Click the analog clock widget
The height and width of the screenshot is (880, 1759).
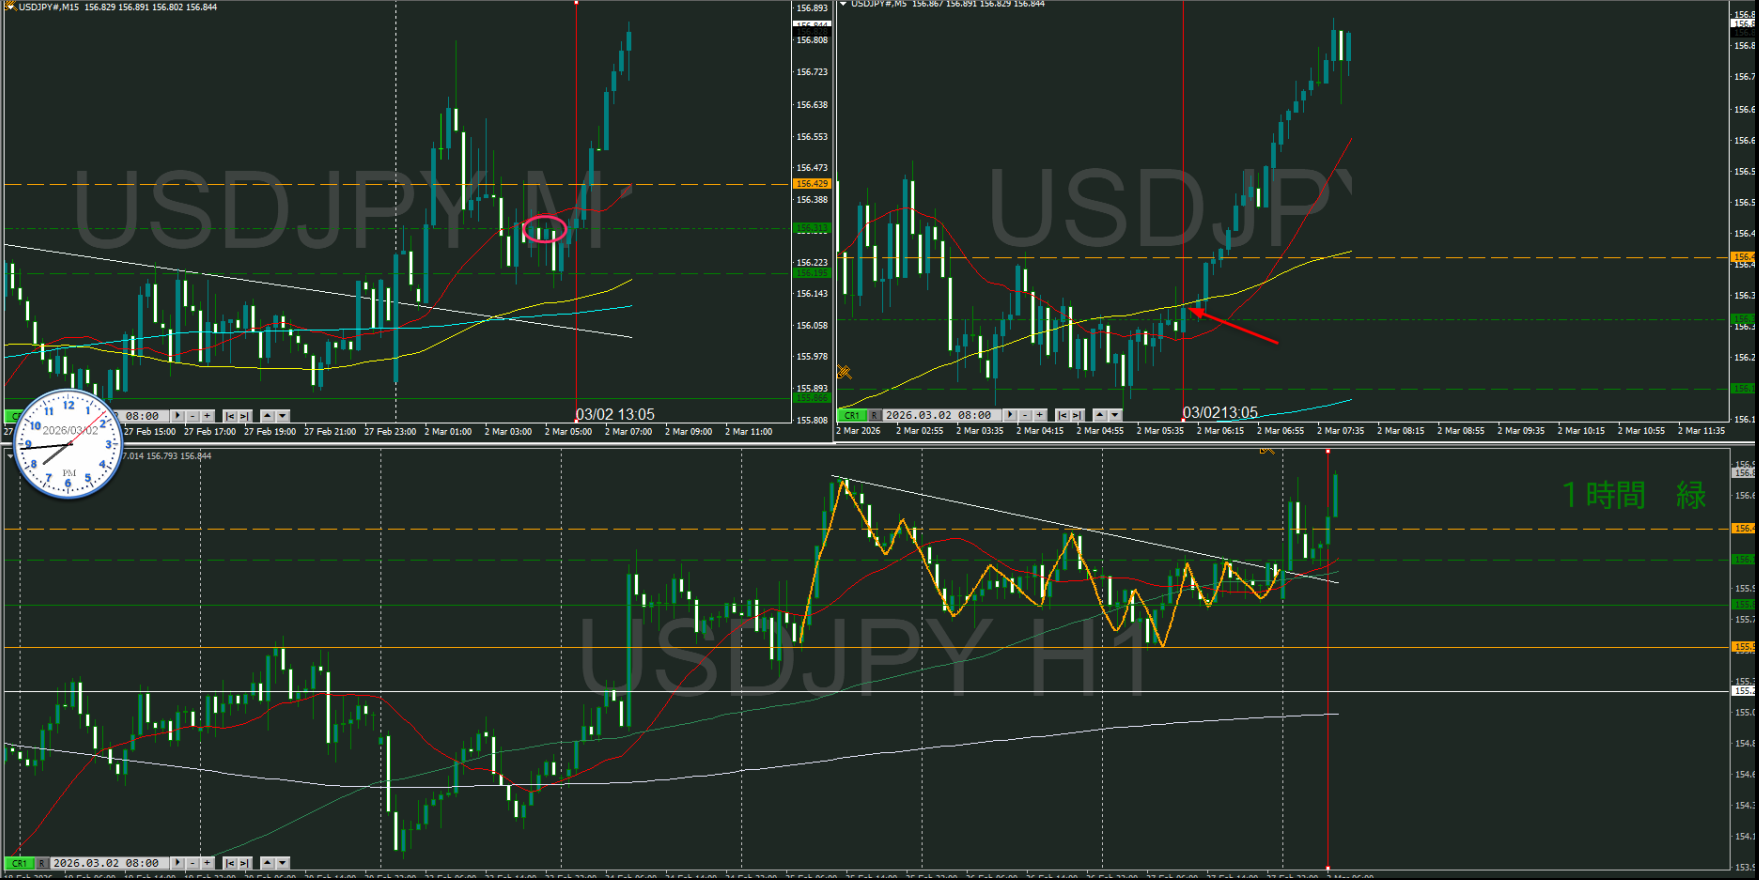coord(69,444)
